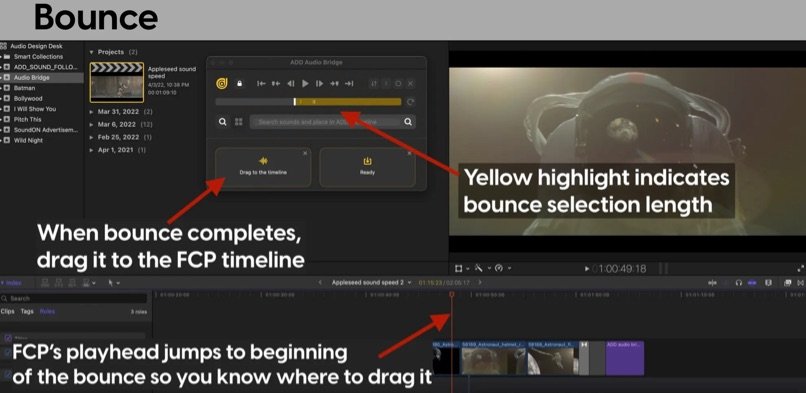806x393 pixels.
Task: Dismiss the Ready tile
Action: click(409, 153)
